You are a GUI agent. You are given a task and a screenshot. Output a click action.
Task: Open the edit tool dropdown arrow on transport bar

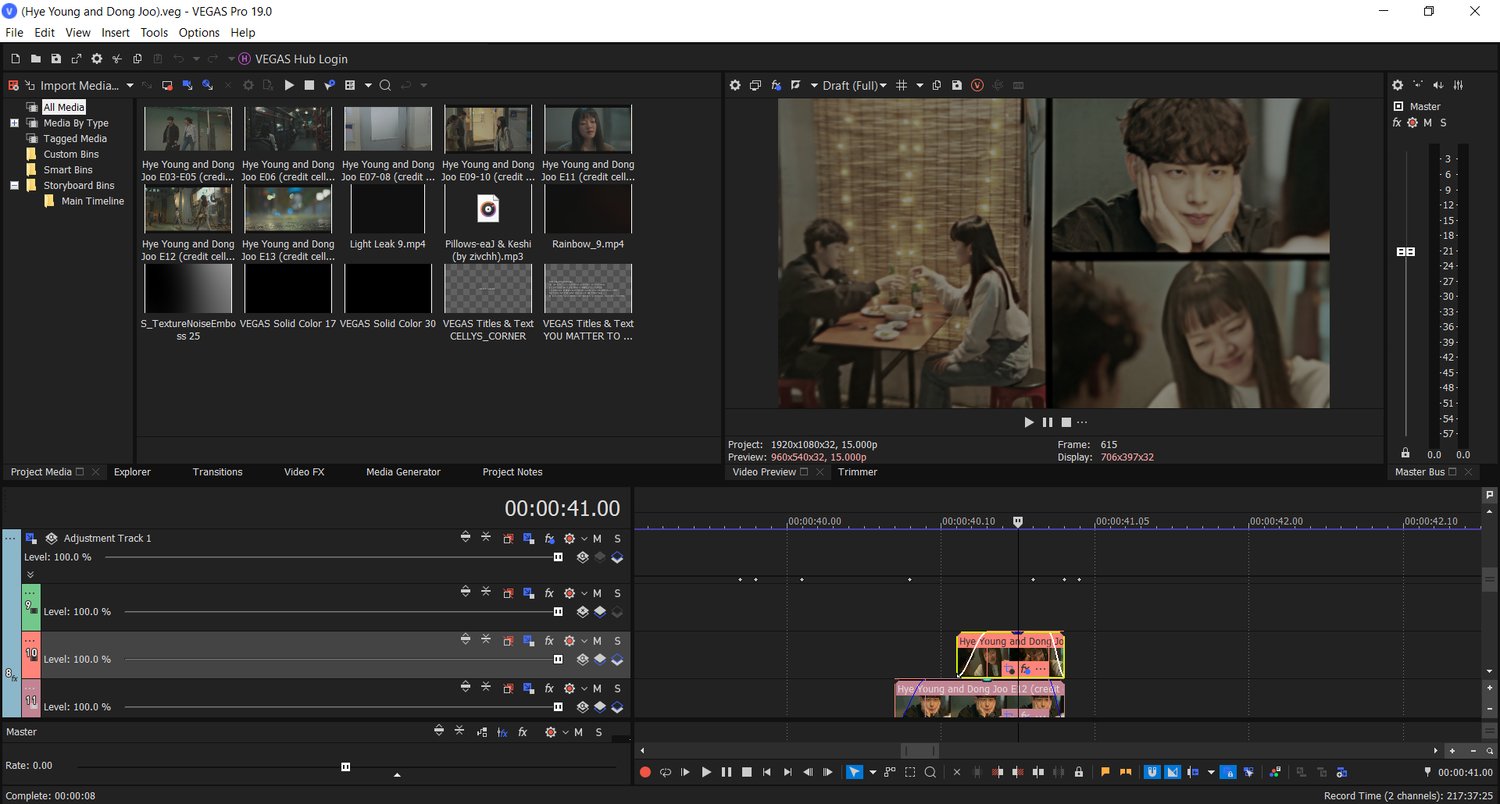pos(873,772)
